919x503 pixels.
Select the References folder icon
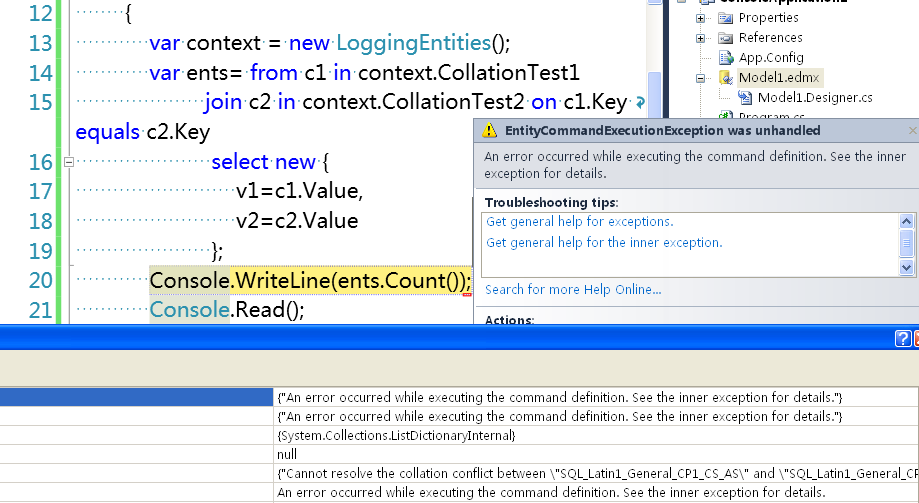pyautogui.click(x=726, y=38)
